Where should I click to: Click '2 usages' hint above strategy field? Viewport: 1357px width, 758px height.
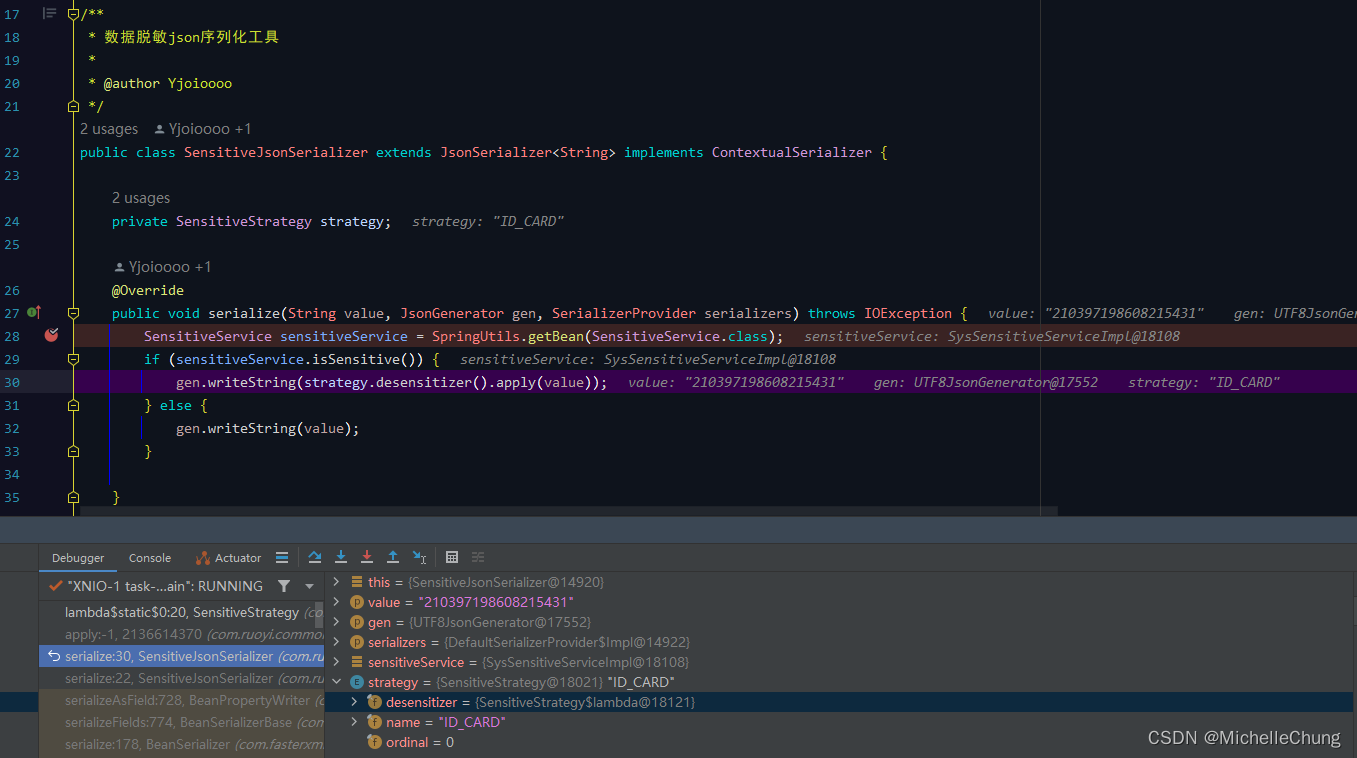[x=141, y=198]
